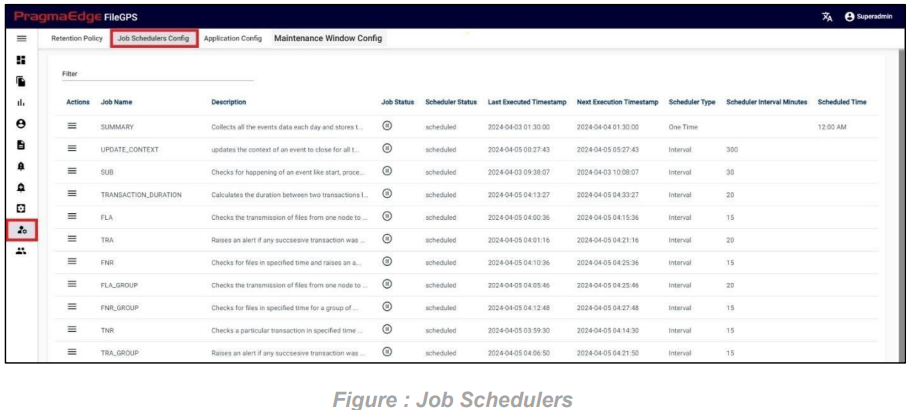This screenshot has width=910, height=410.
Task: Click the Filter input field
Action: coord(158,74)
